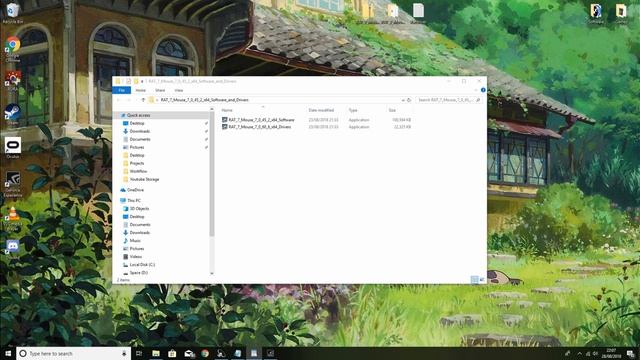Expand the ribbon with the chevron
This screenshot has height=360, width=640.
(x=476, y=90)
